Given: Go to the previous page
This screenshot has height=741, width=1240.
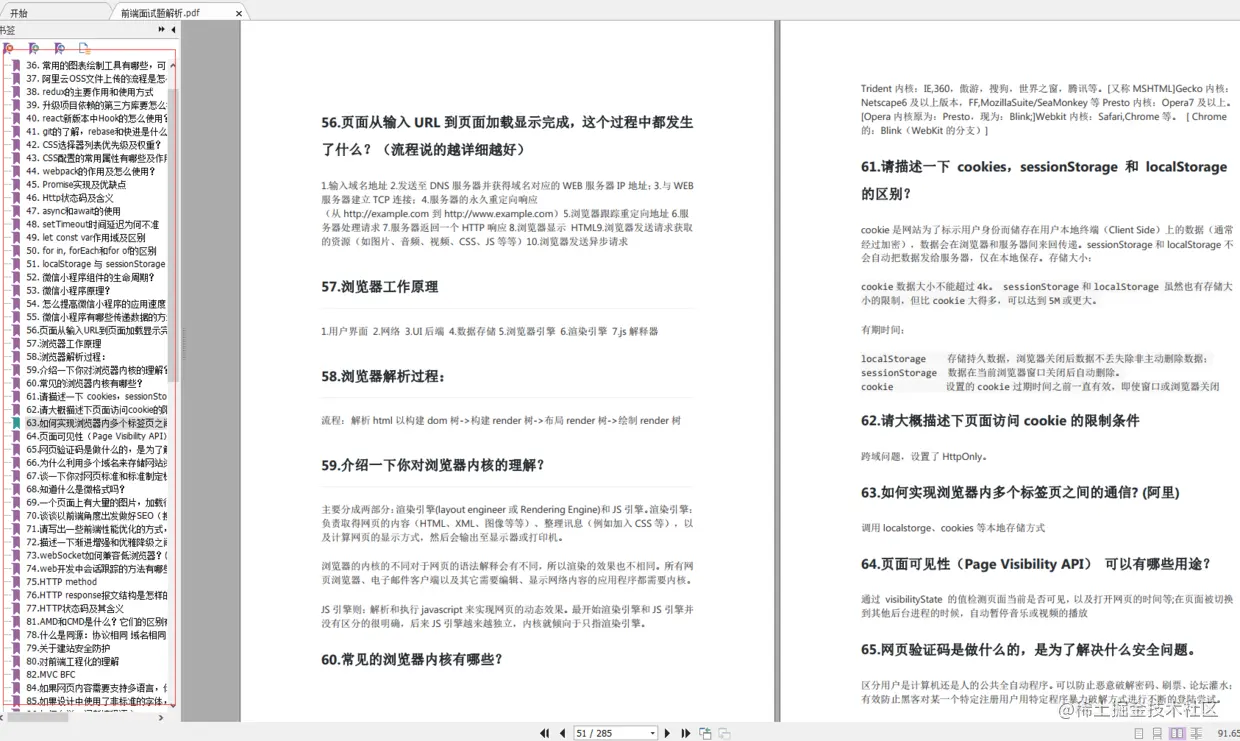Looking at the screenshot, I should click(x=562, y=733).
